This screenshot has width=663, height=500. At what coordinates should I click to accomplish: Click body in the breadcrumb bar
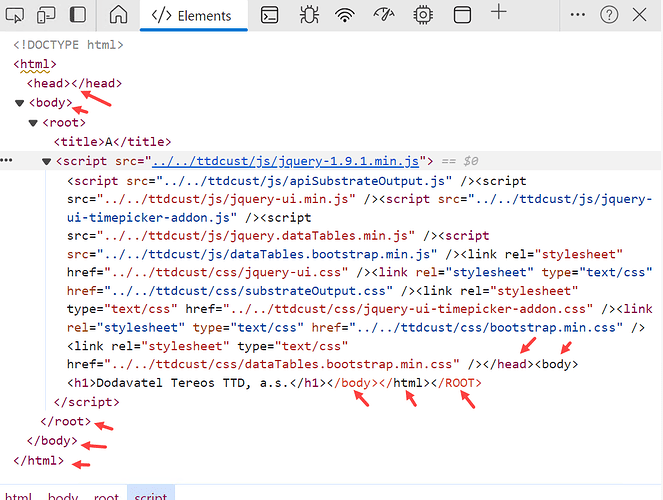(63, 495)
